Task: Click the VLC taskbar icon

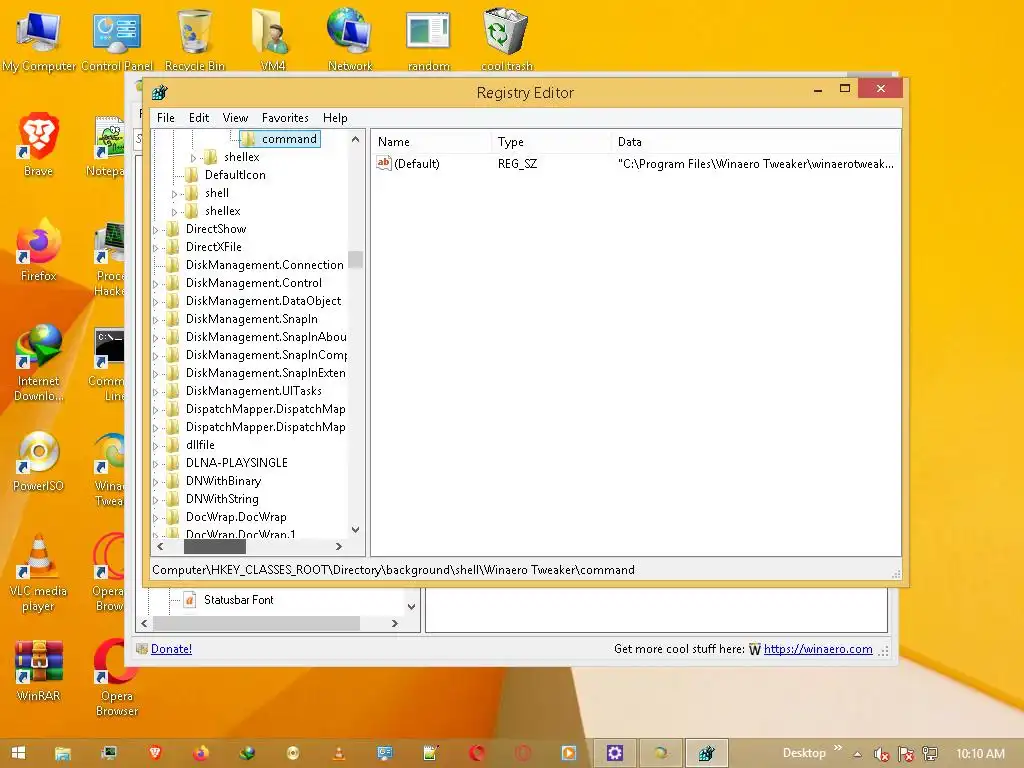Action: [x=339, y=753]
